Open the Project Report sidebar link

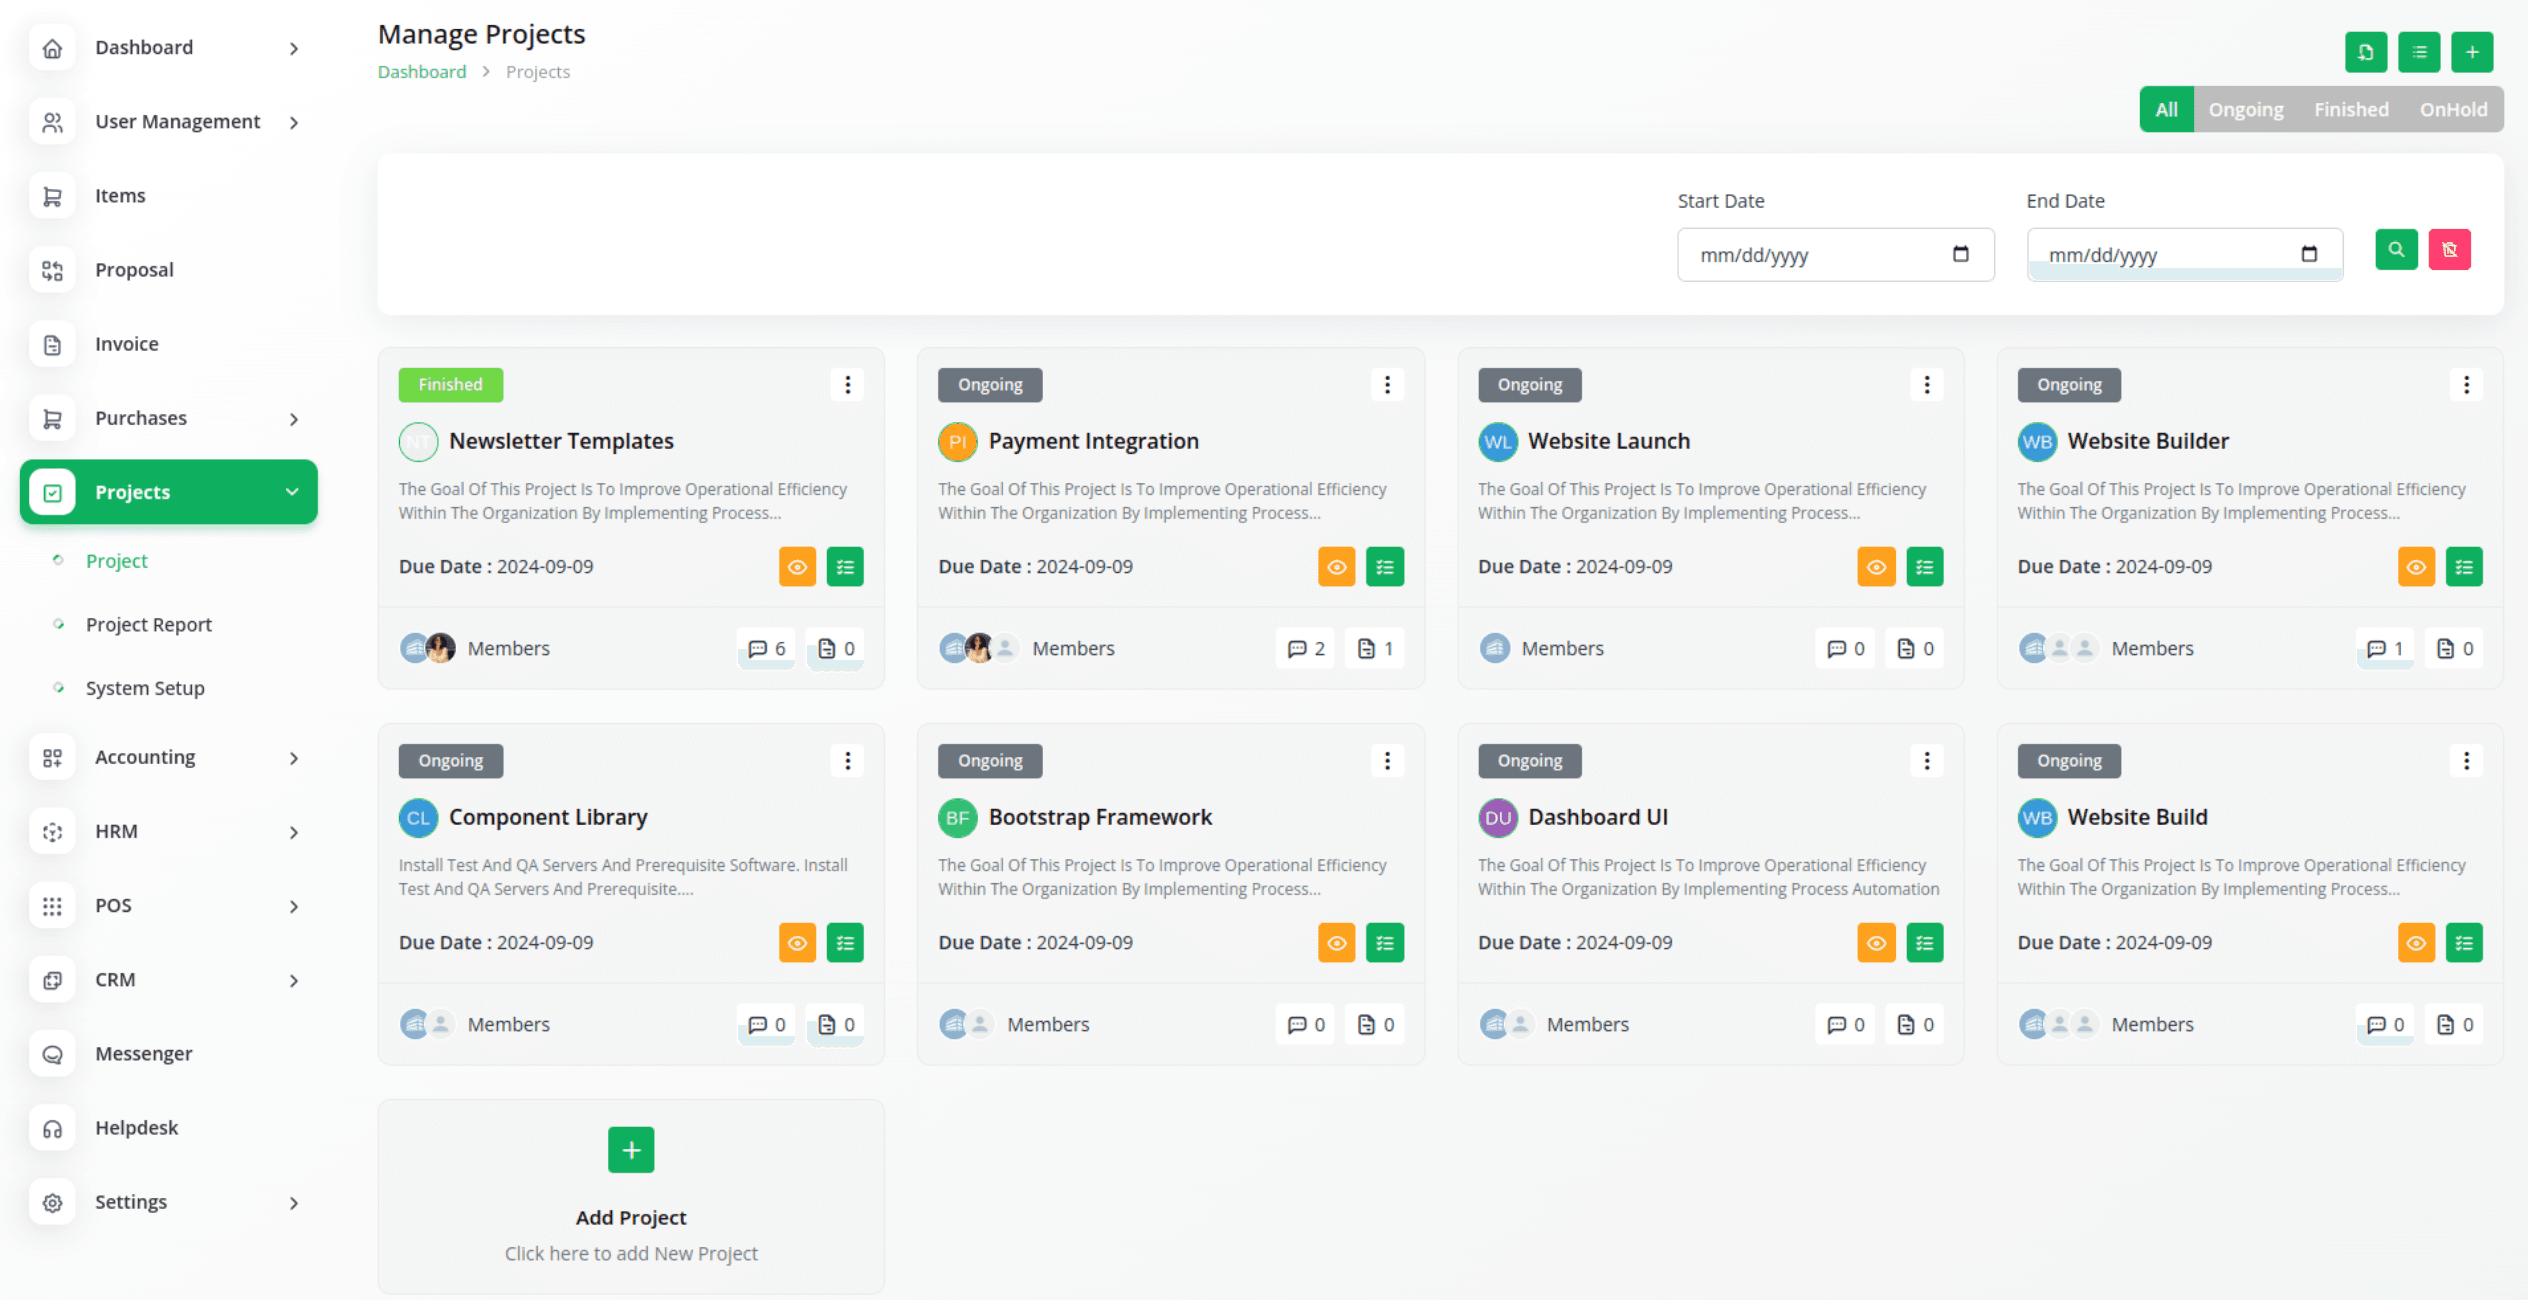149,625
